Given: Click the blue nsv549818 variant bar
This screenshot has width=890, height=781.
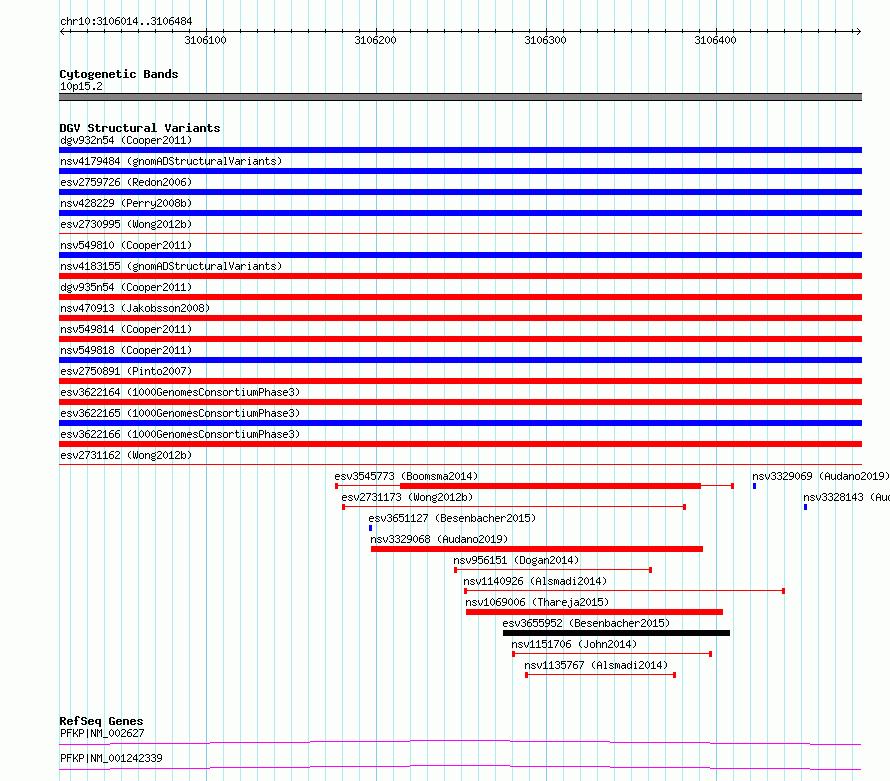Looking at the screenshot, I should (460, 360).
